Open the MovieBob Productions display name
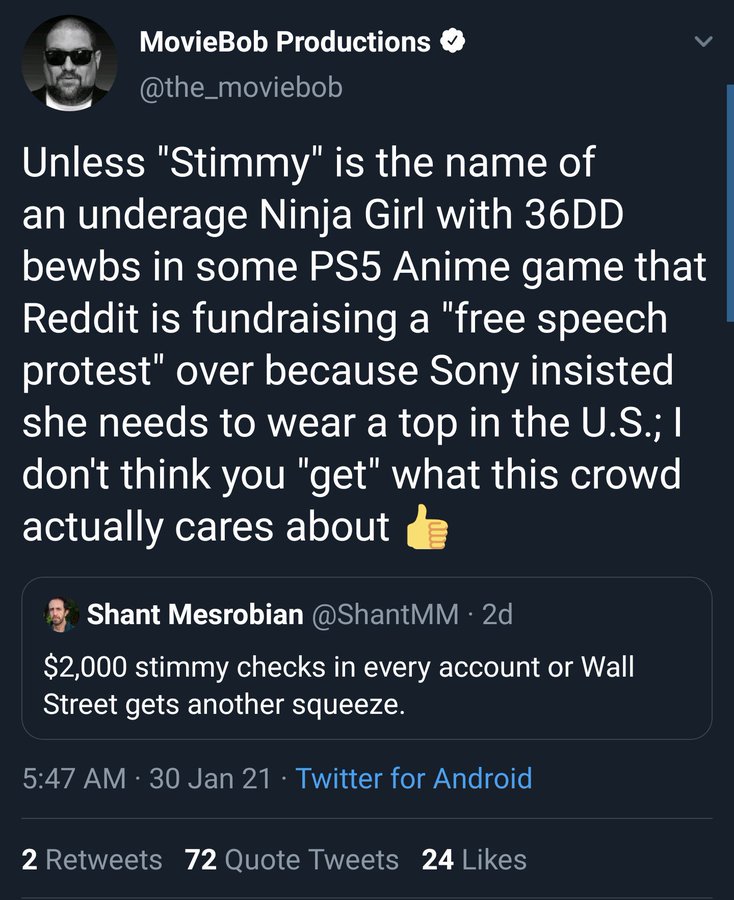The width and height of the screenshot is (734, 900). (285, 42)
